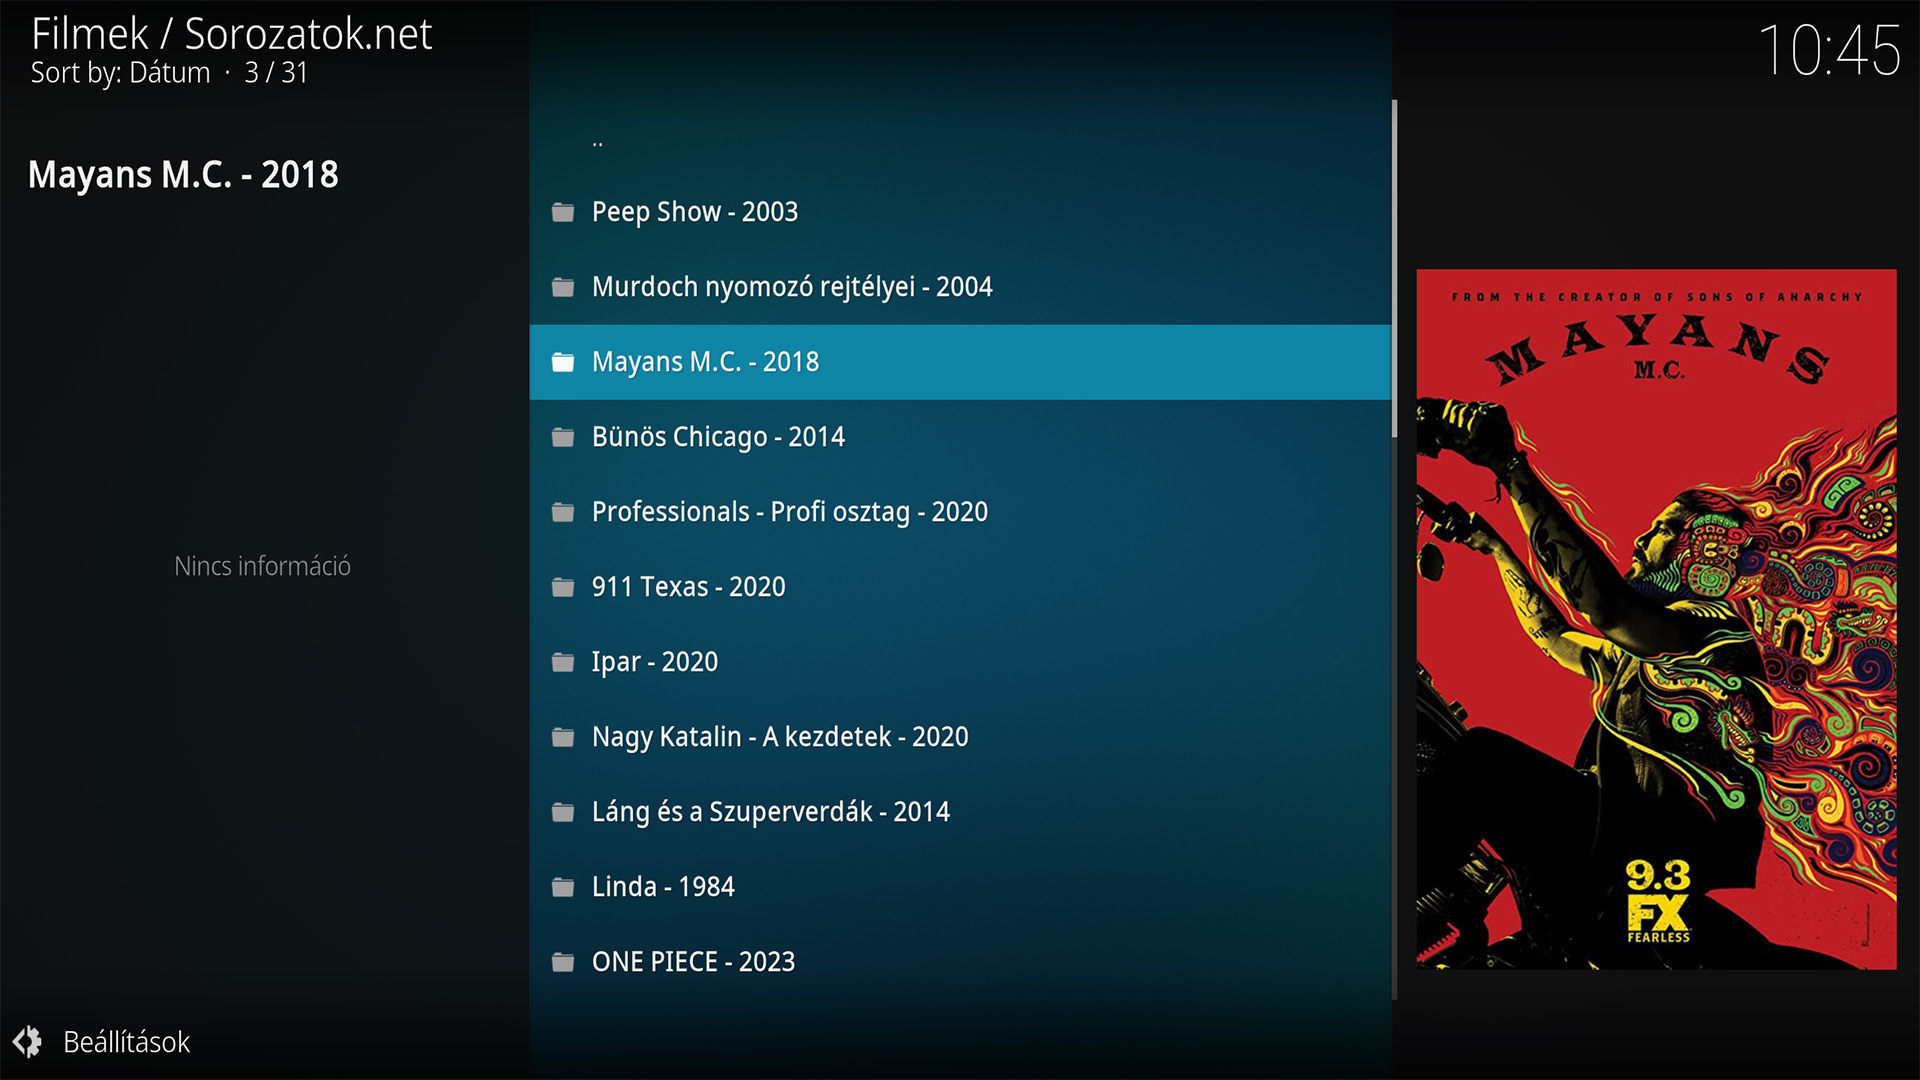The height and width of the screenshot is (1080, 1920).
Task: Click the folder icon beside Ipar - 2020
Action: [563, 662]
